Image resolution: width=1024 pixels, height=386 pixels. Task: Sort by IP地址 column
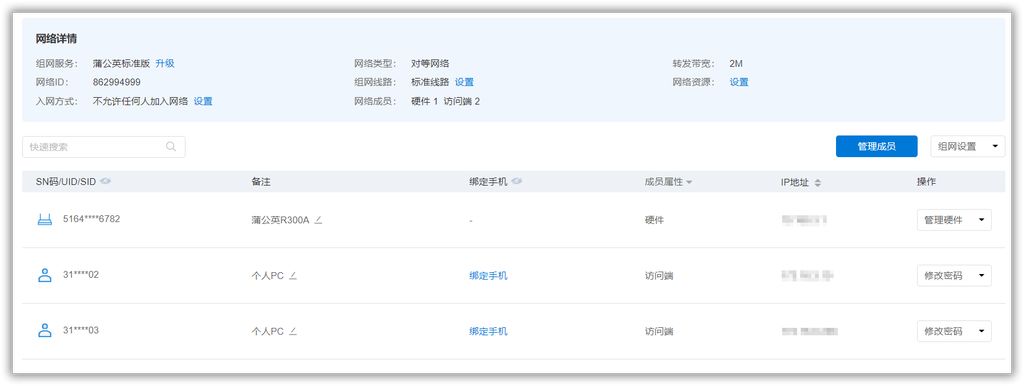click(818, 183)
